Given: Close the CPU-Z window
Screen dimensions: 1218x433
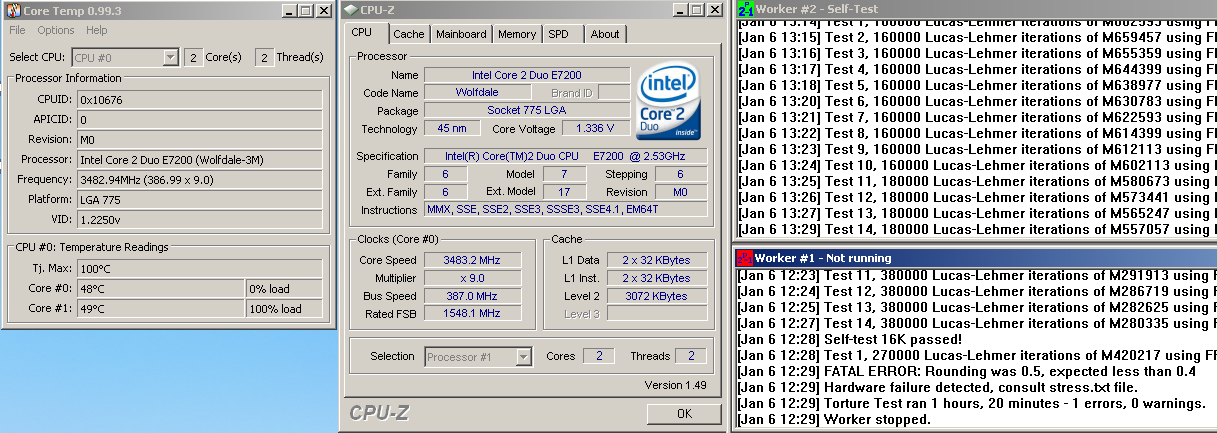Looking at the screenshot, I should click(715, 10).
